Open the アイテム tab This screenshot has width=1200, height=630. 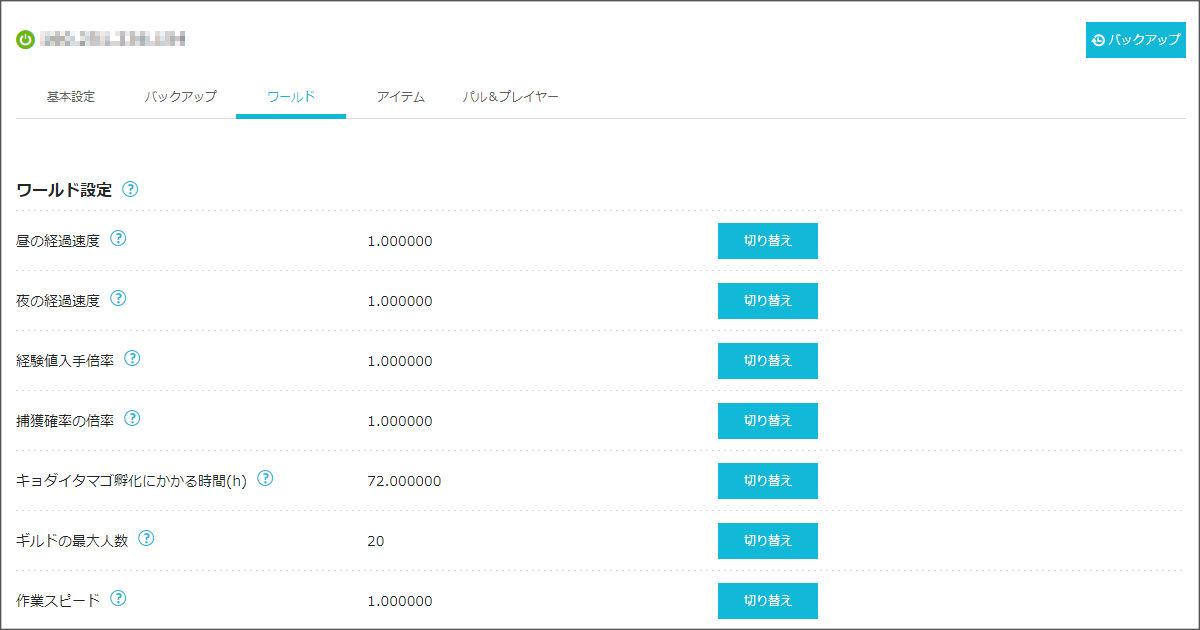click(401, 97)
